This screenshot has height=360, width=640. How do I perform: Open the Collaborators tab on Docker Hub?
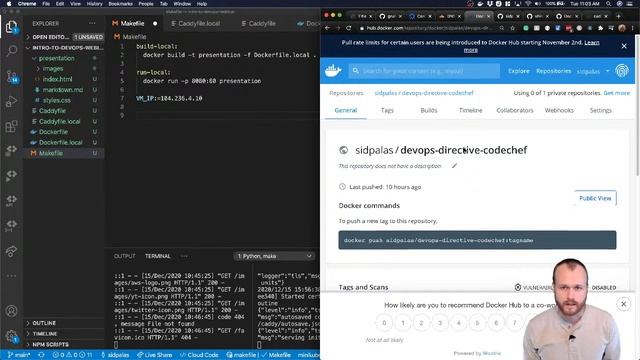coord(515,110)
